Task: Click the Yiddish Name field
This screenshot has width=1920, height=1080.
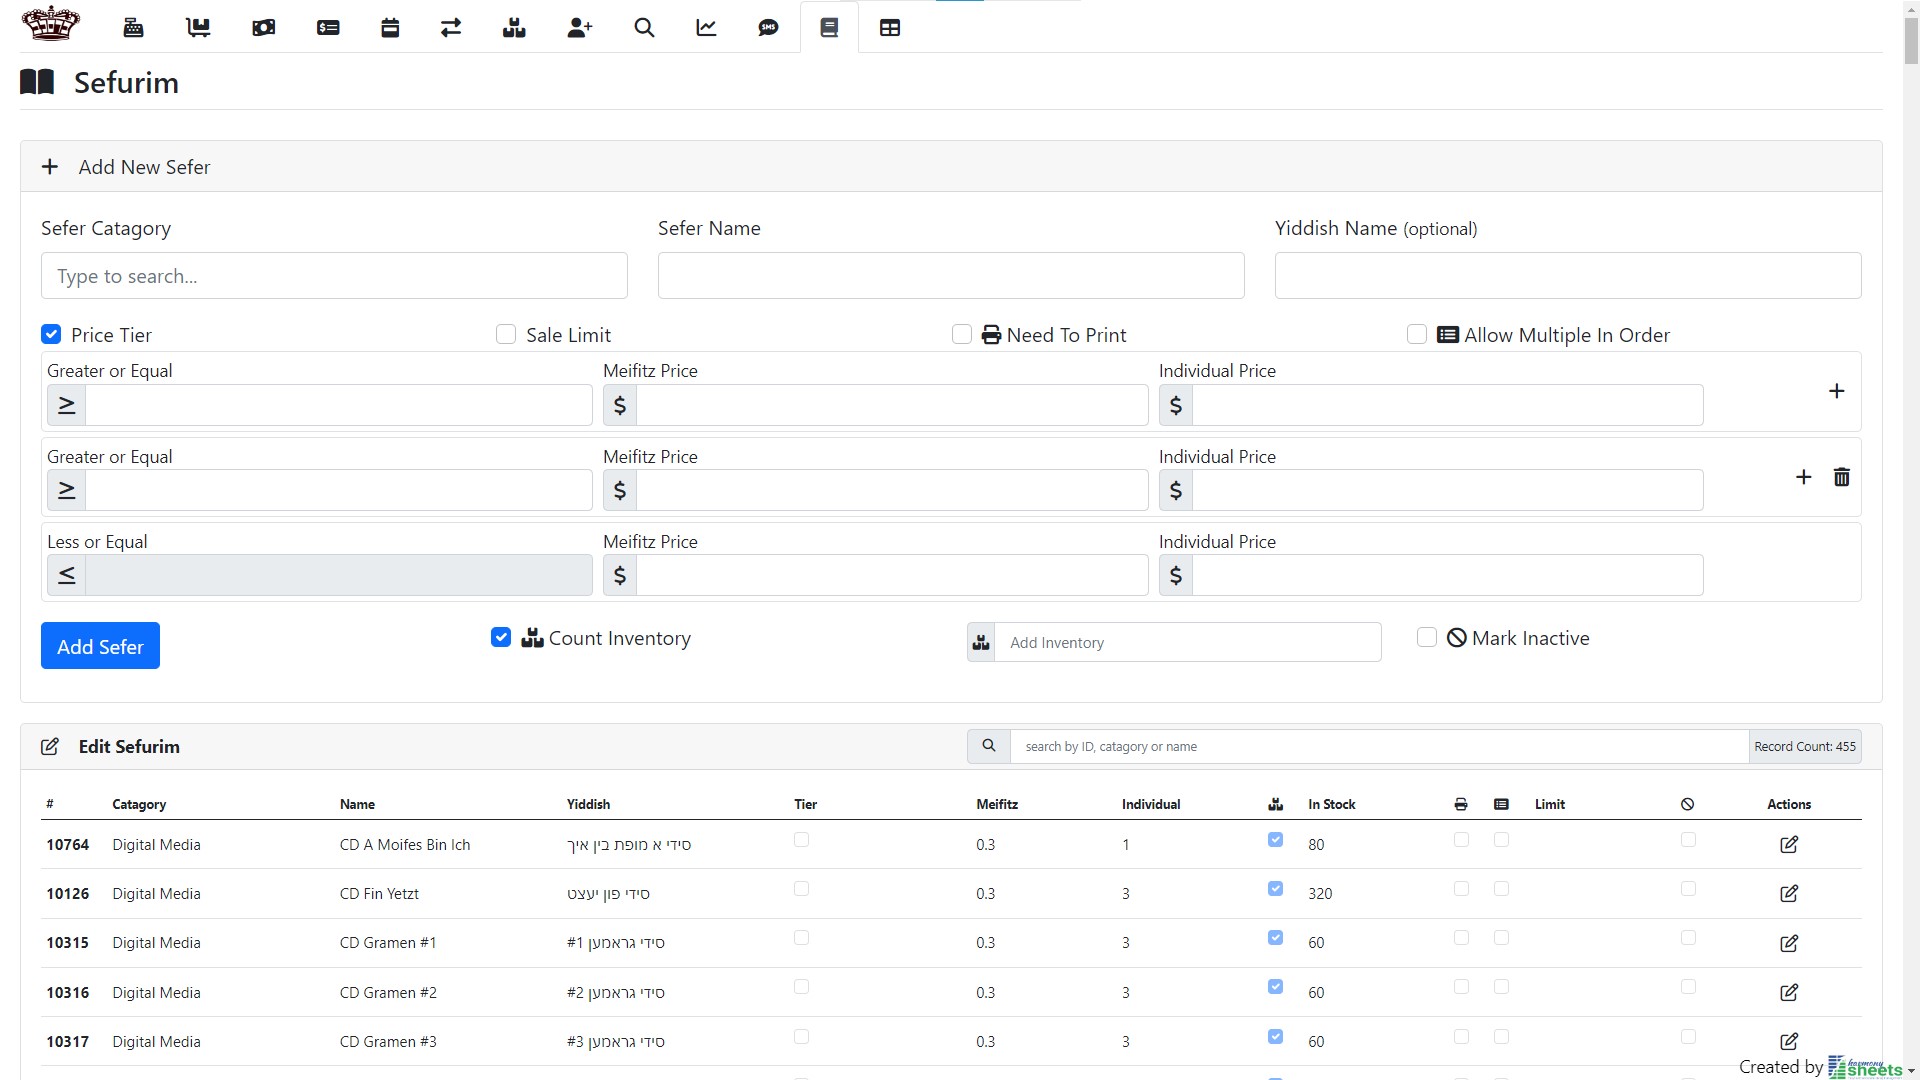Action: (1568, 276)
